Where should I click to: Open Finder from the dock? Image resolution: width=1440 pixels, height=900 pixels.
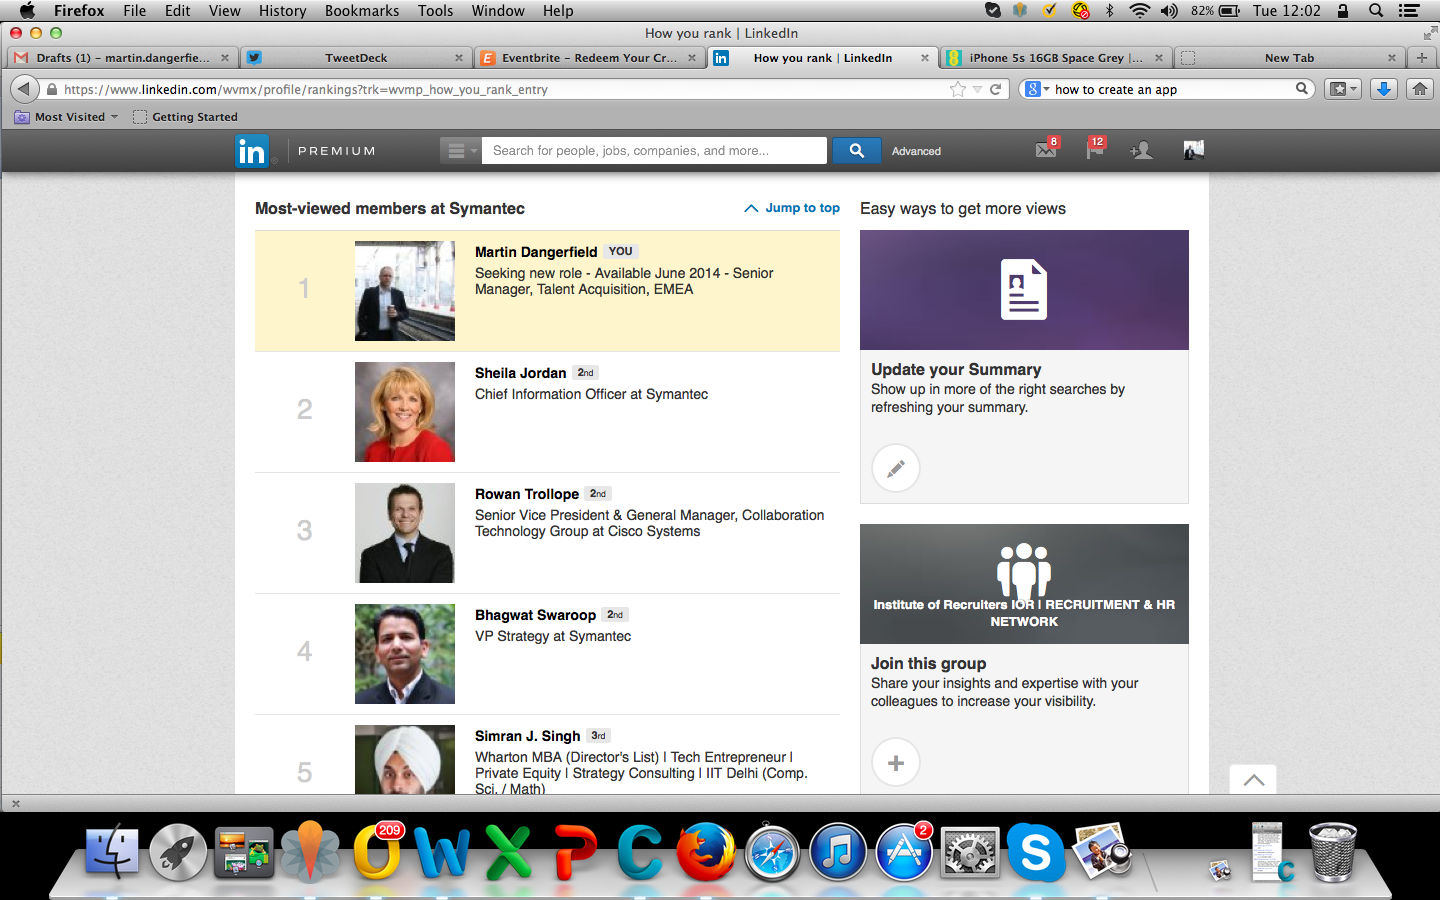112,851
